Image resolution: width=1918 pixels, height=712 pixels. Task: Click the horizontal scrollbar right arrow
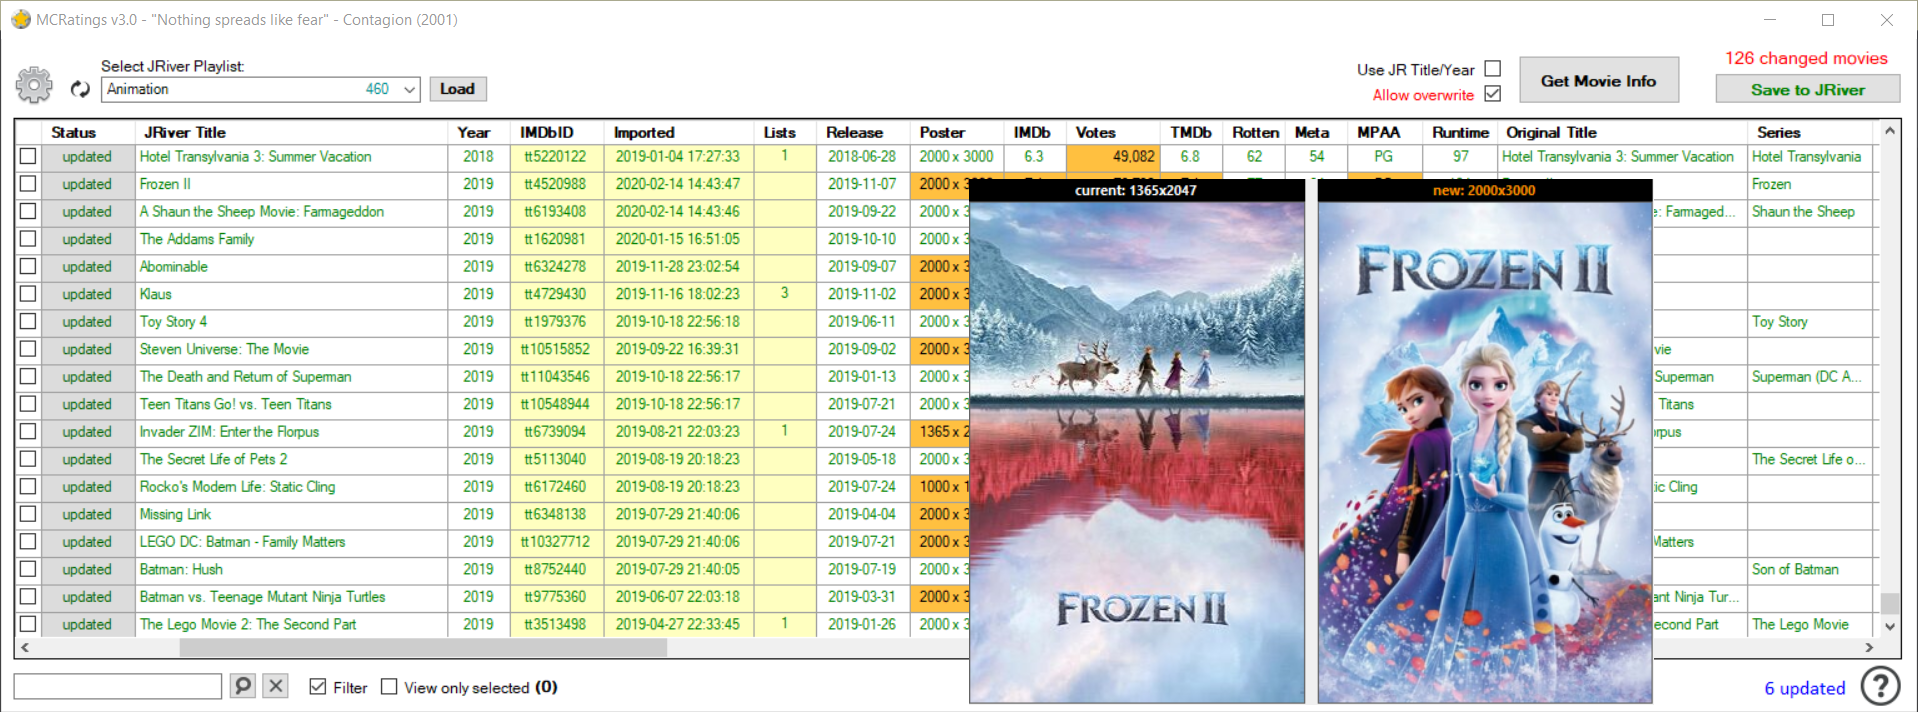click(1869, 648)
